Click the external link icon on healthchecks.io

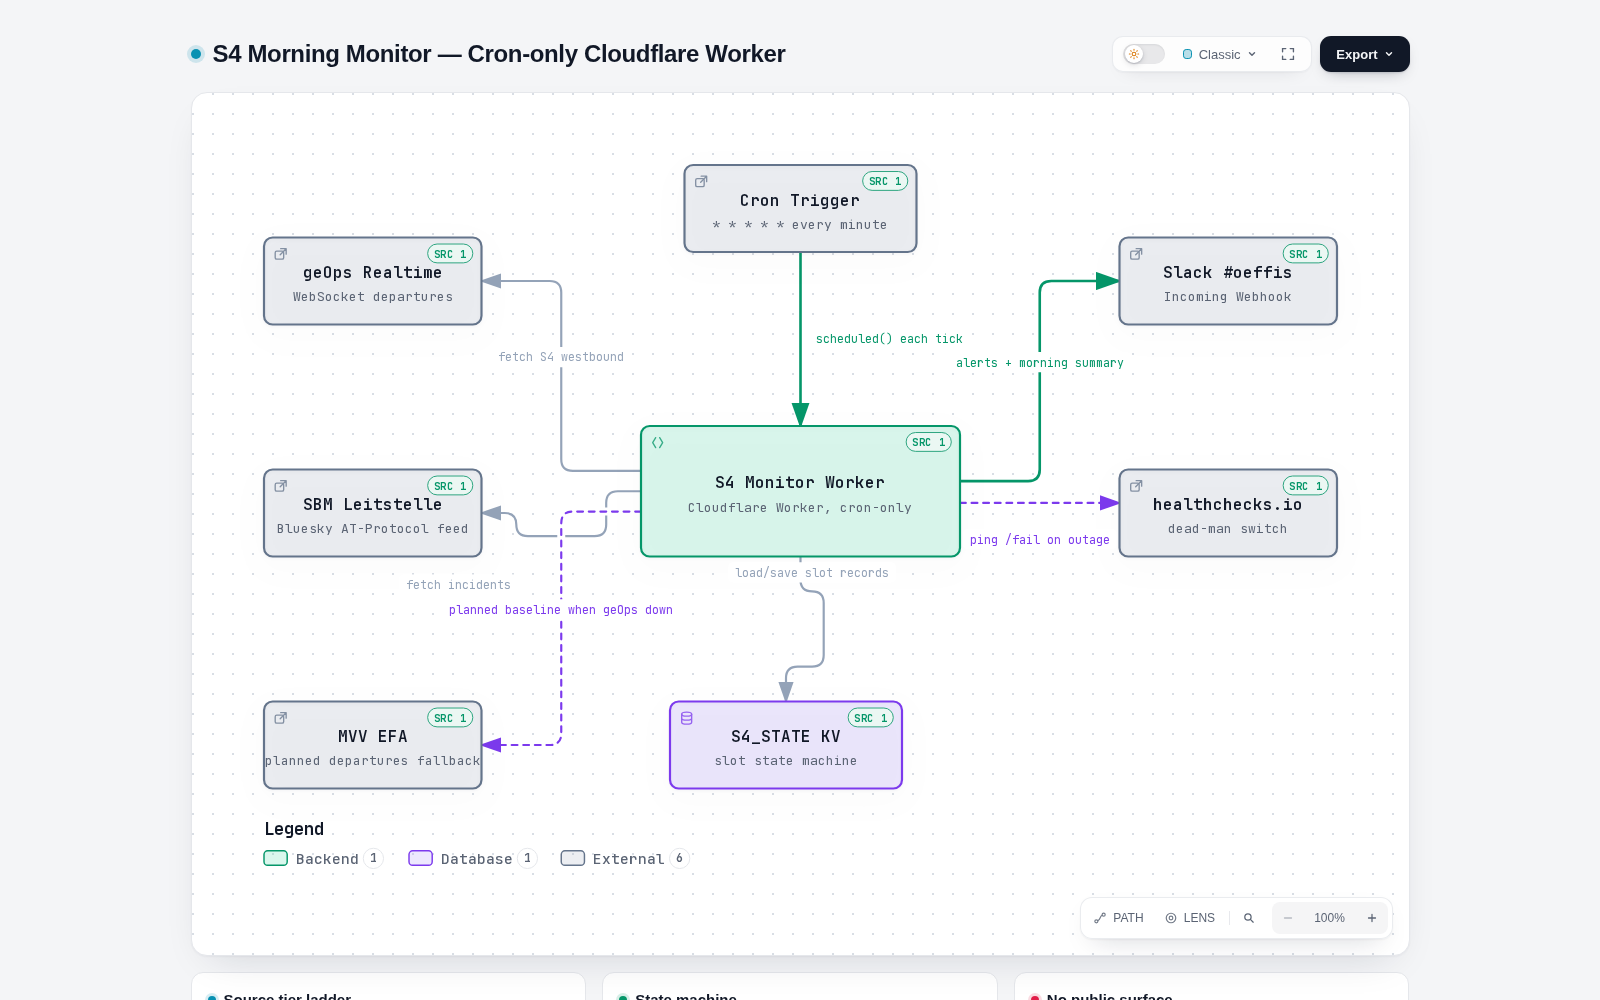(1136, 486)
